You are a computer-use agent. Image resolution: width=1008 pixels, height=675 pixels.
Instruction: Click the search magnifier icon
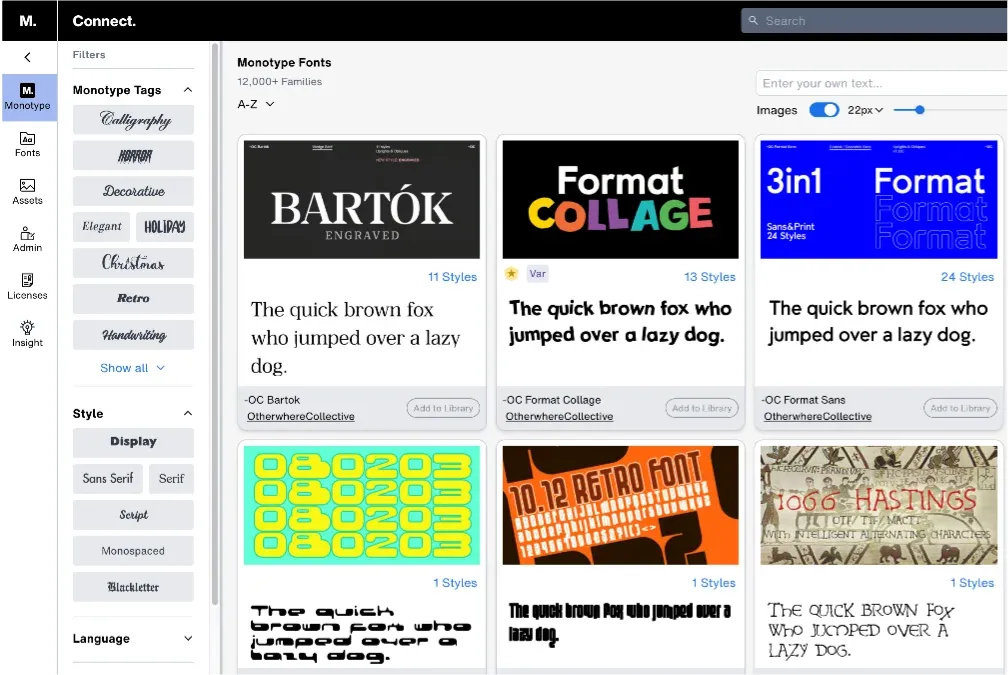753,21
